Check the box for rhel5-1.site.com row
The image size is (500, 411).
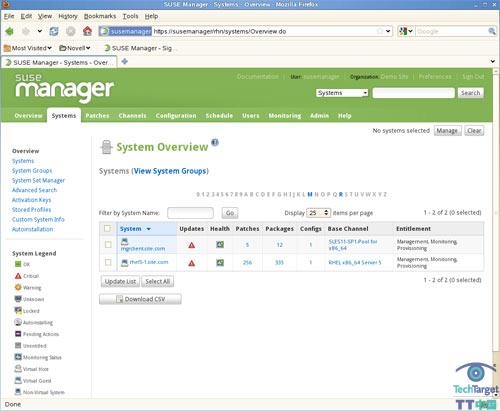(108, 262)
